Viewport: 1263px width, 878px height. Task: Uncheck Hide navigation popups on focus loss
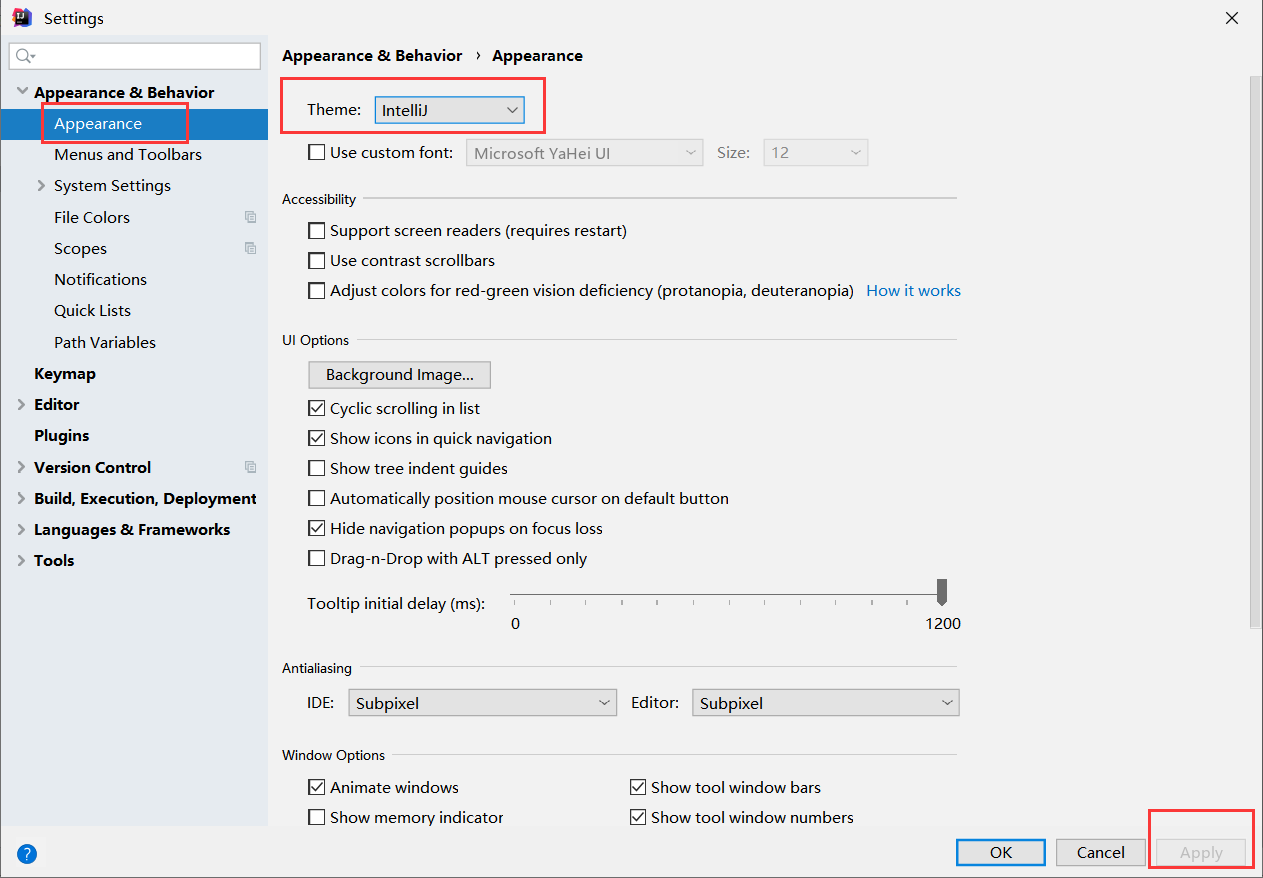(316, 529)
